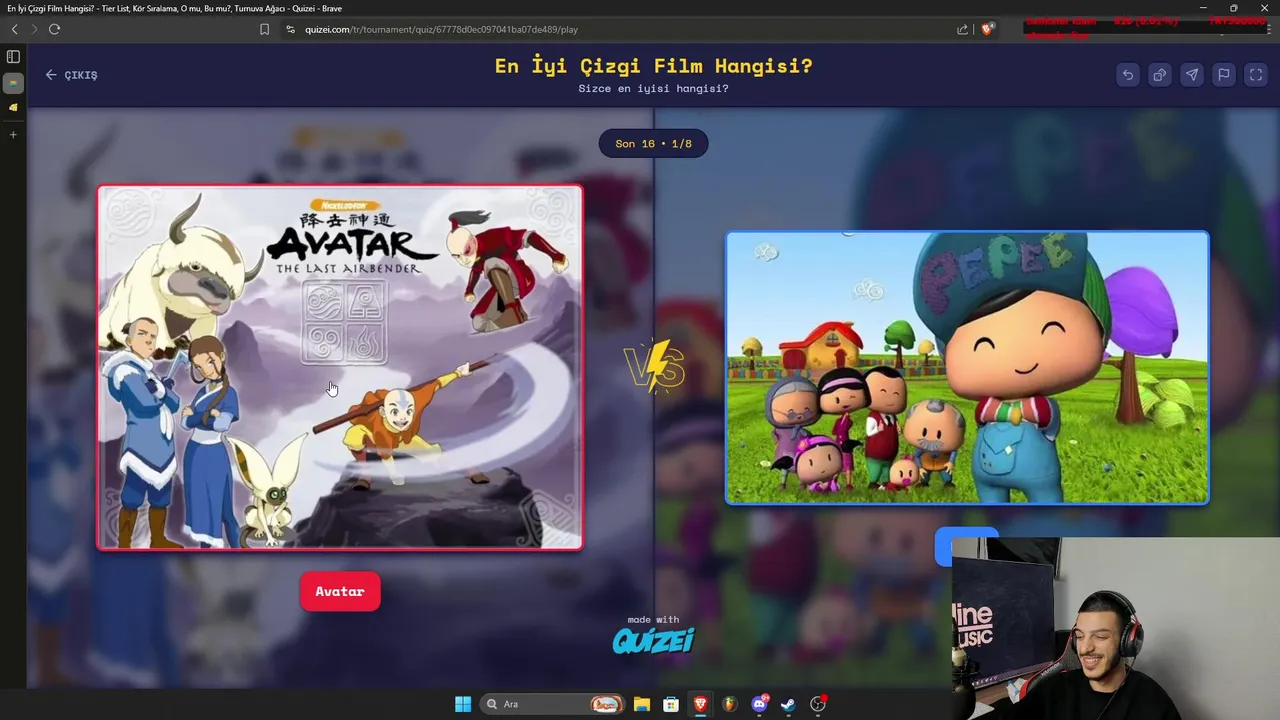Open the first green tab in vertical tabs

tap(13, 83)
